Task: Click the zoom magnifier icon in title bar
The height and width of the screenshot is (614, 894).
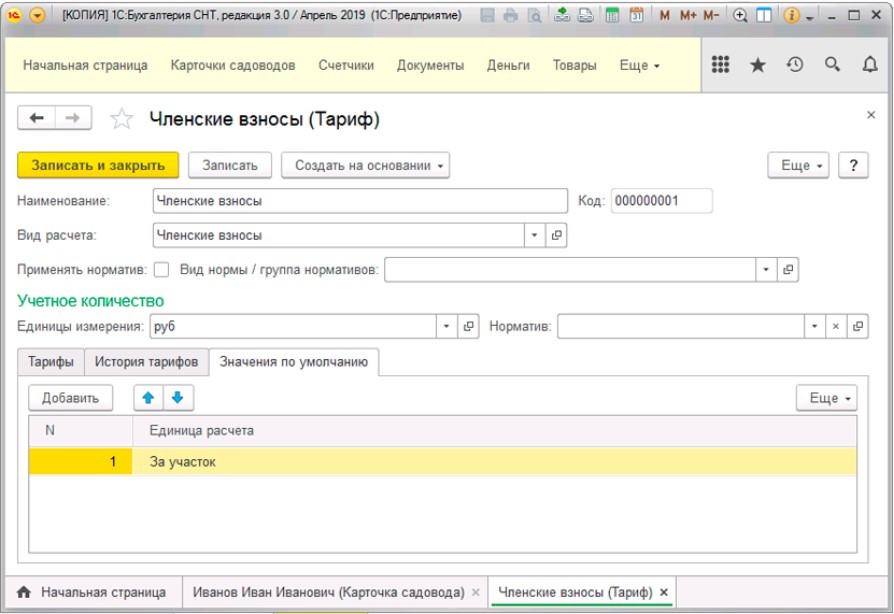Action: pyautogui.click(x=740, y=16)
